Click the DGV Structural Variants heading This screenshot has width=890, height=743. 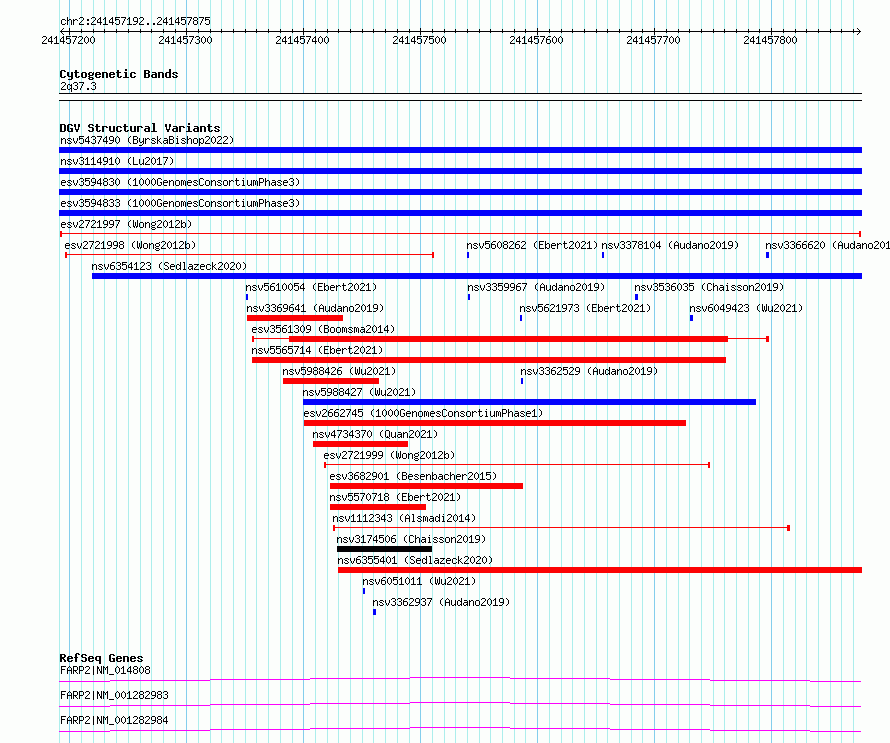pos(140,128)
